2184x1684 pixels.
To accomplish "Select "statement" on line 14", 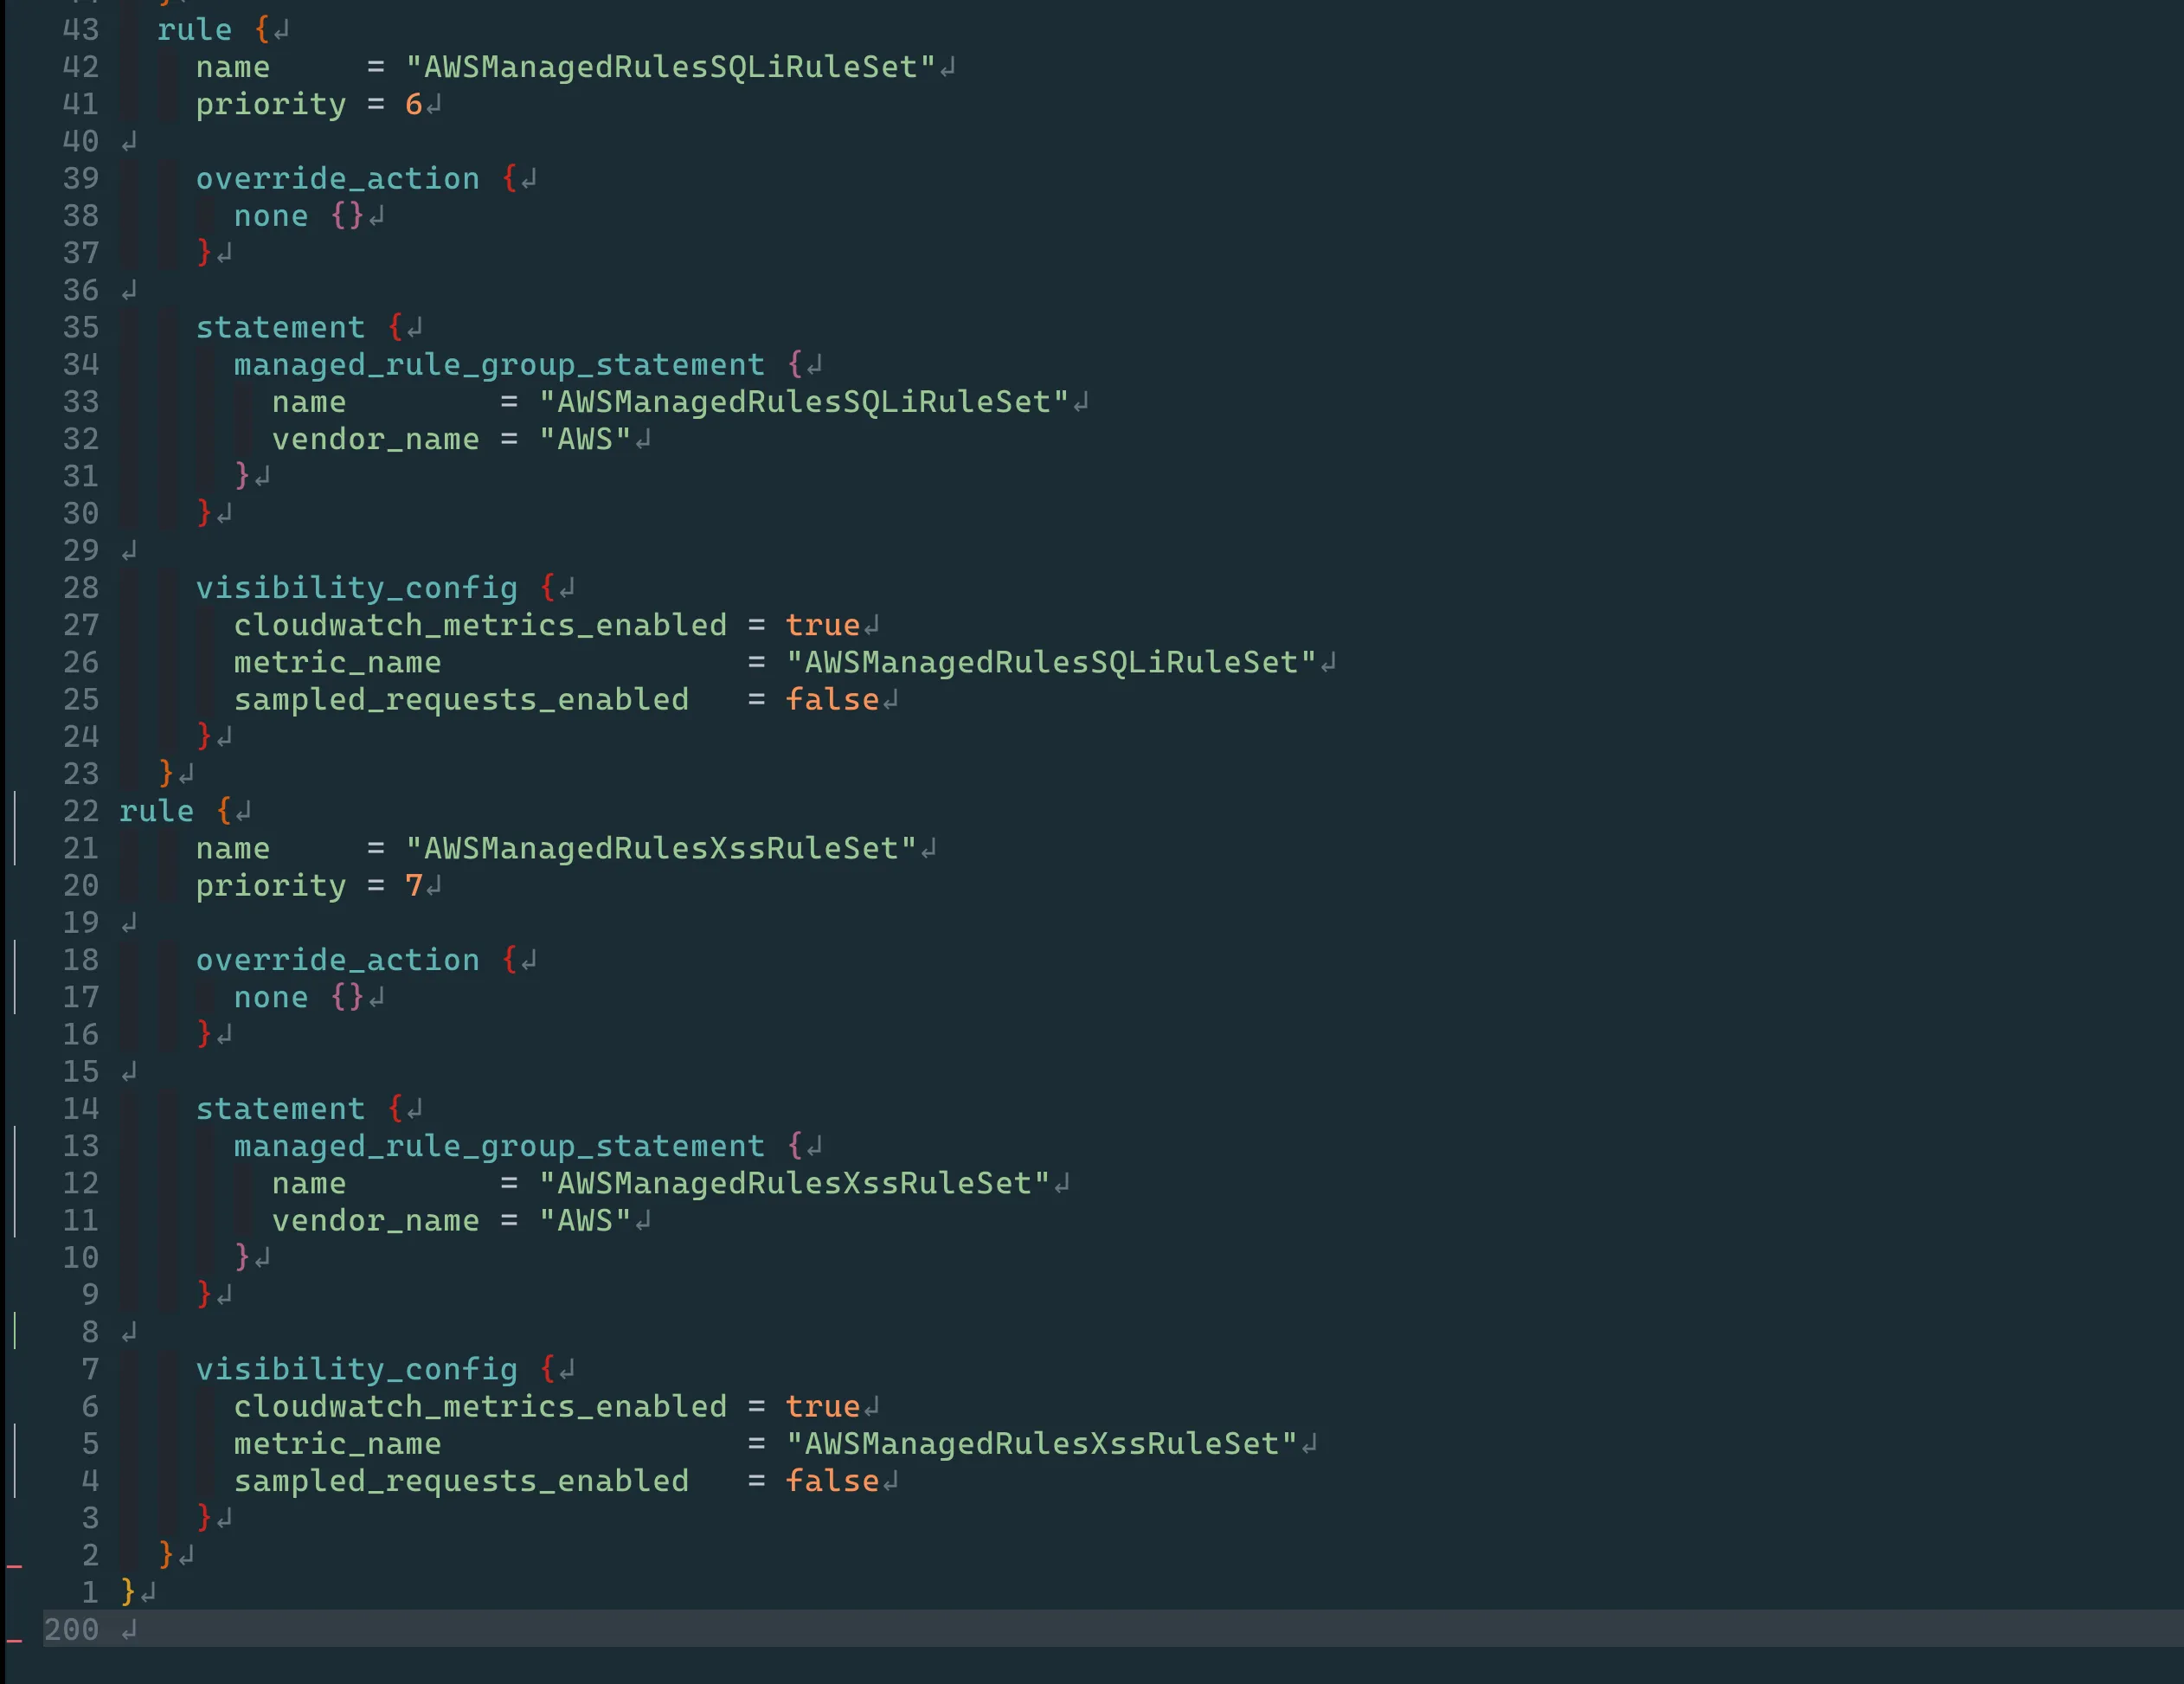I will tap(280, 1109).
